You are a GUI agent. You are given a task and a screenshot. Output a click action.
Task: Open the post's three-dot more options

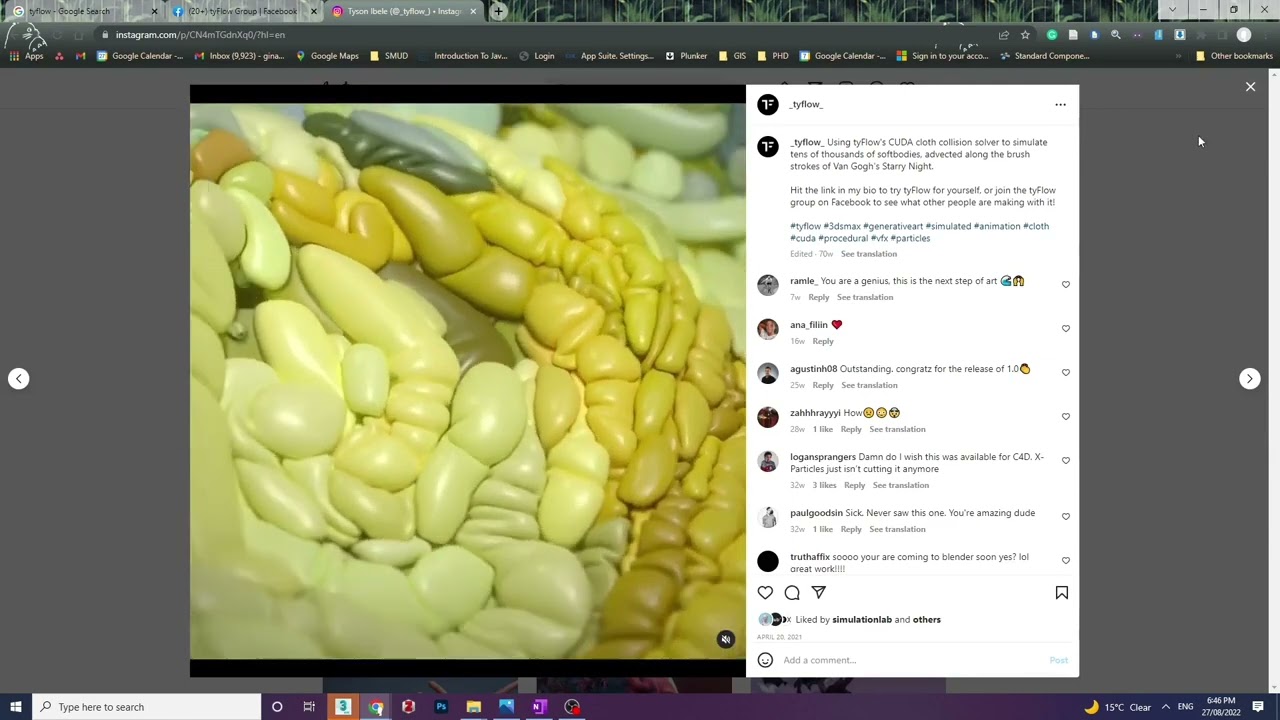point(1060,104)
